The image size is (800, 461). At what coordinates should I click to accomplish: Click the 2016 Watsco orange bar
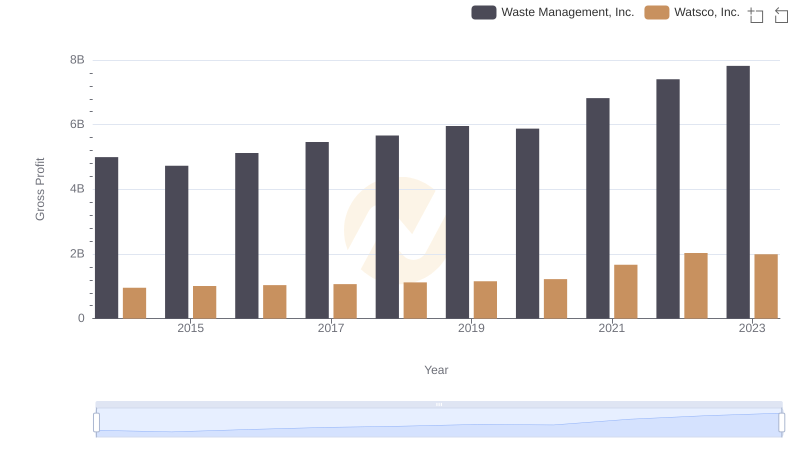(275, 302)
